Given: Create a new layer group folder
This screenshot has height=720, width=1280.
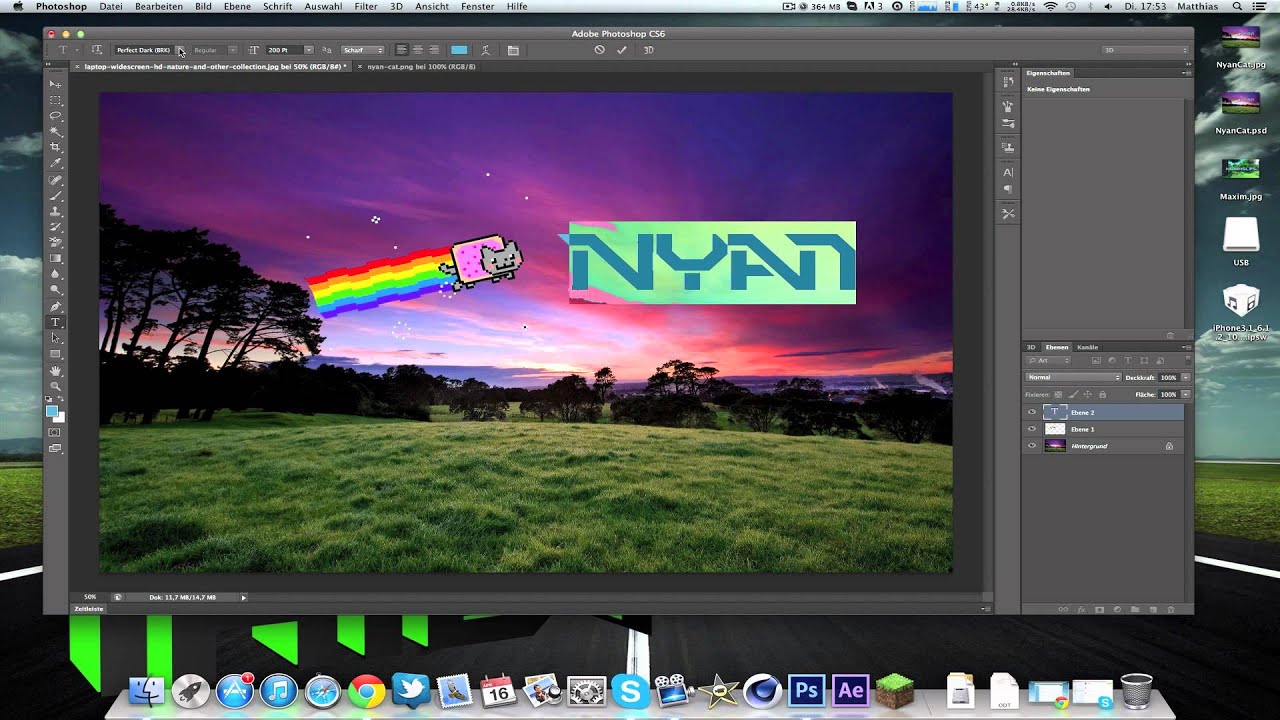Looking at the screenshot, I should [x=1135, y=609].
